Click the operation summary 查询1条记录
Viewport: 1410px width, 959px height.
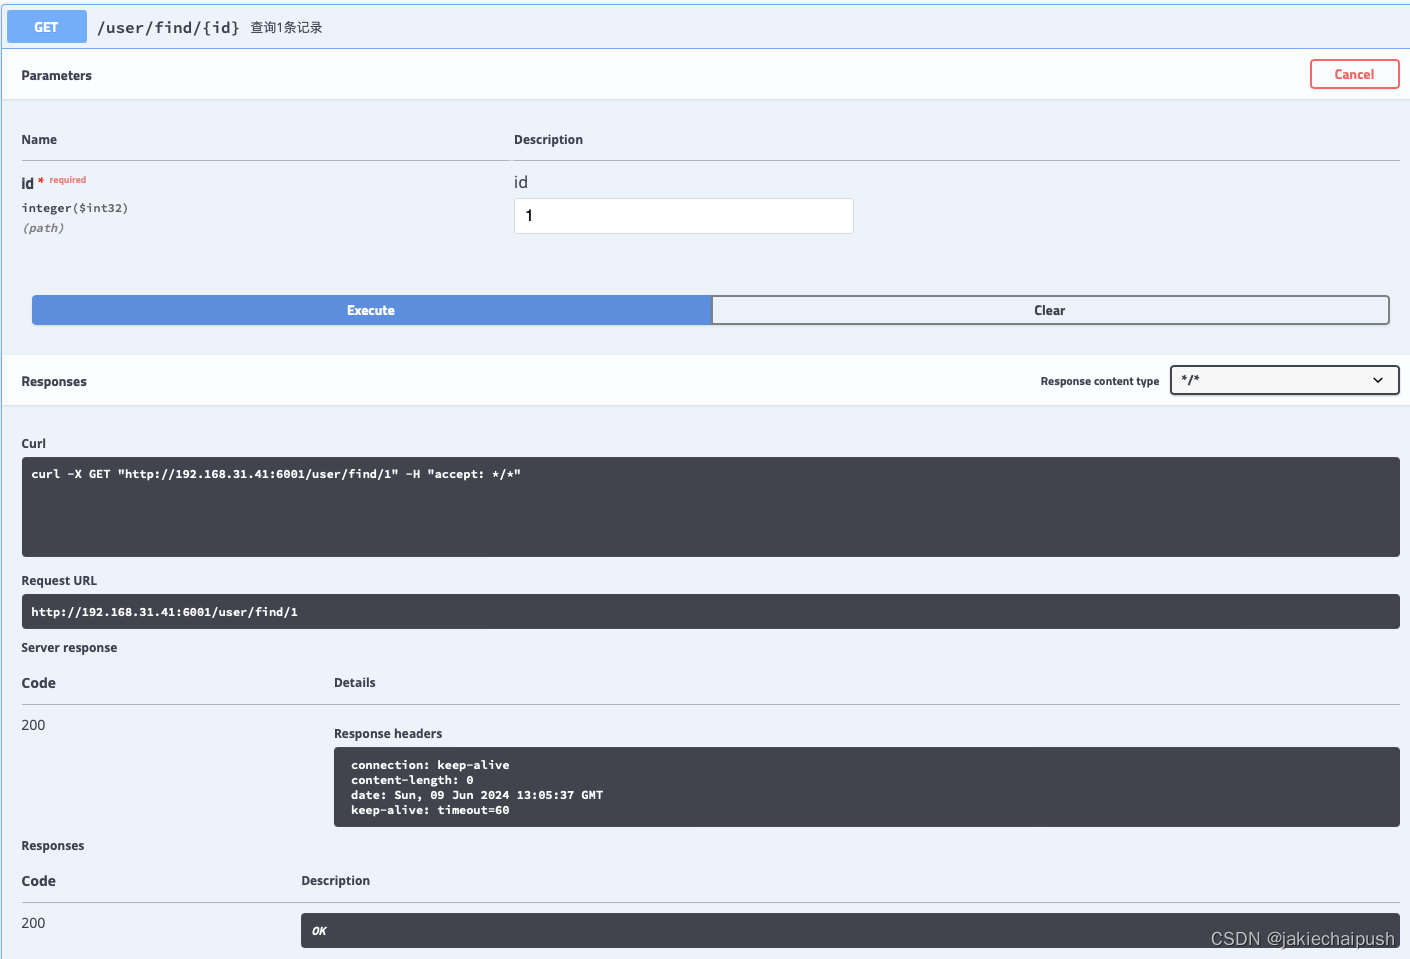[286, 27]
